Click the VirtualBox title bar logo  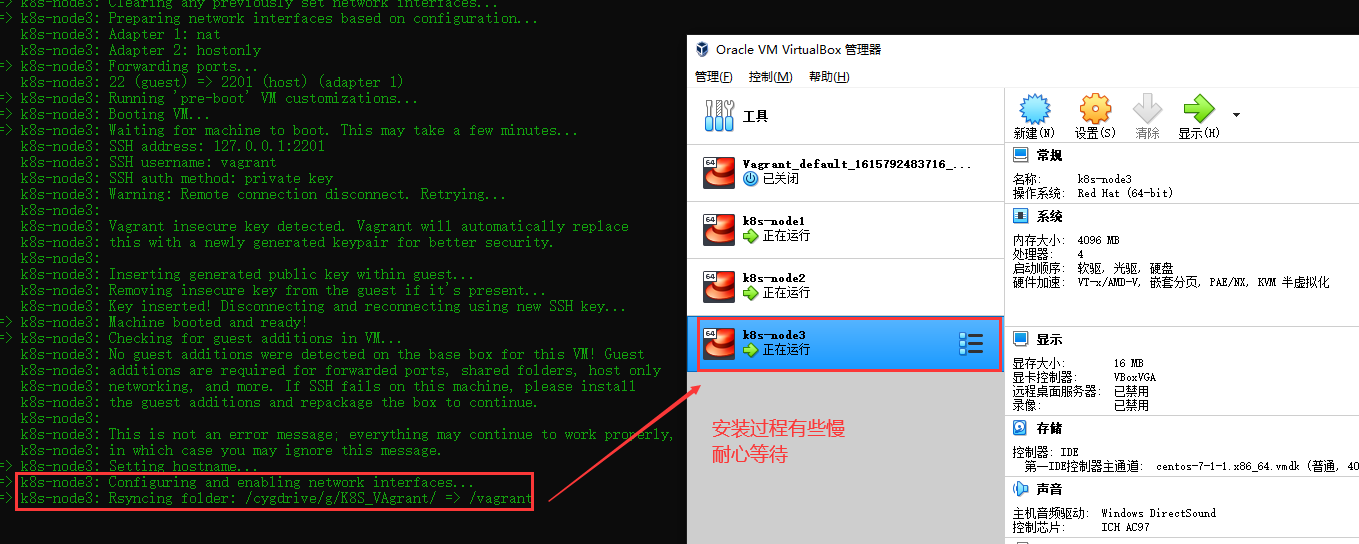click(702, 49)
